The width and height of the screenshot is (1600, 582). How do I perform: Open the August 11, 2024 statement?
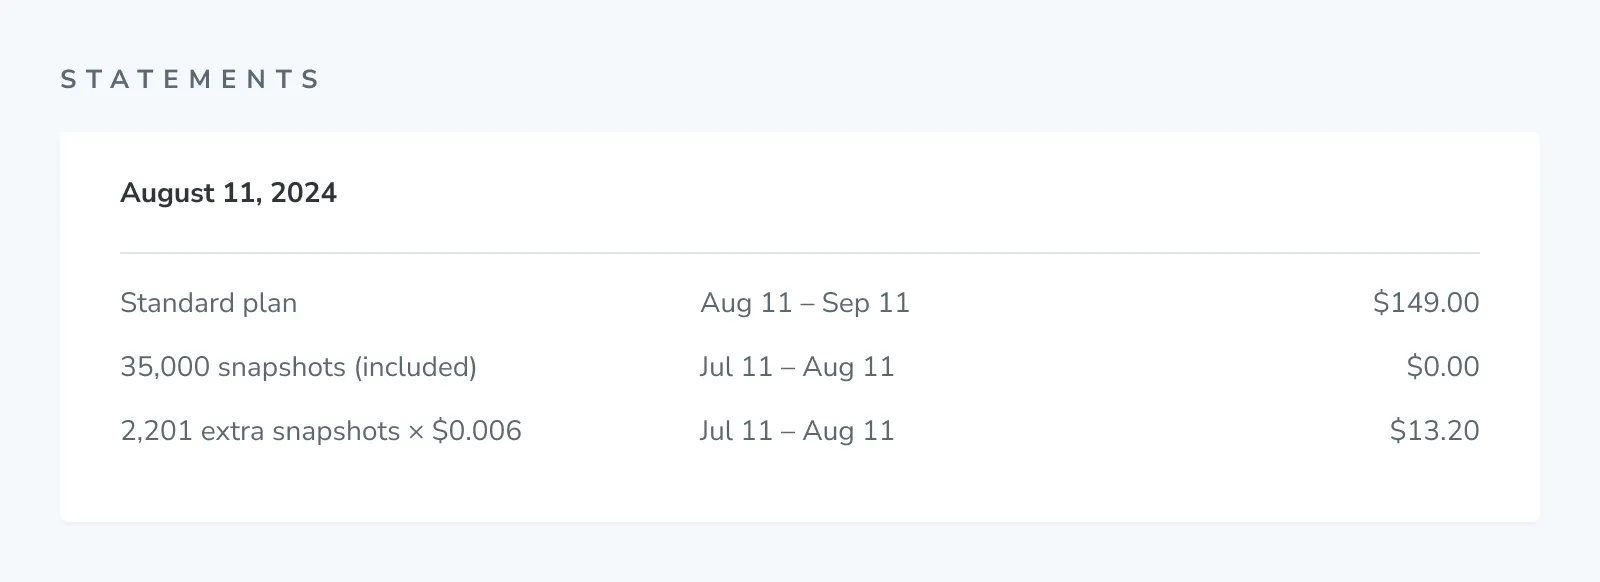tap(228, 193)
